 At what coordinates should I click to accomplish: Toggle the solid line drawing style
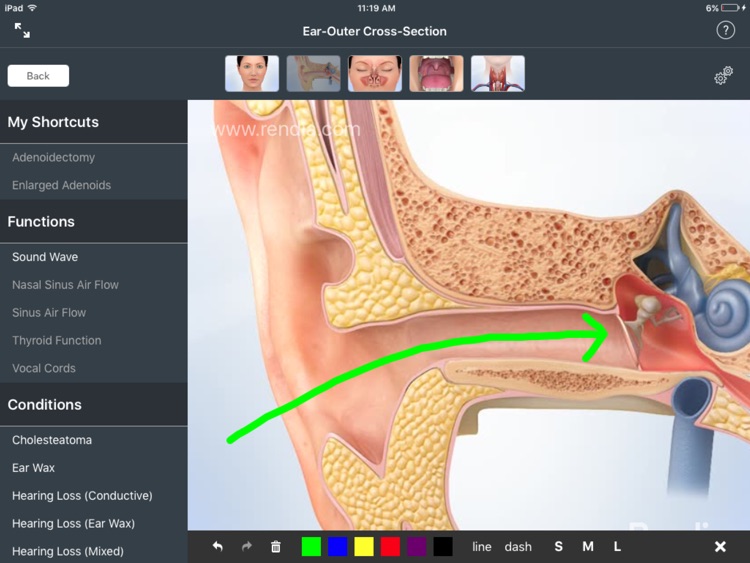pos(482,546)
